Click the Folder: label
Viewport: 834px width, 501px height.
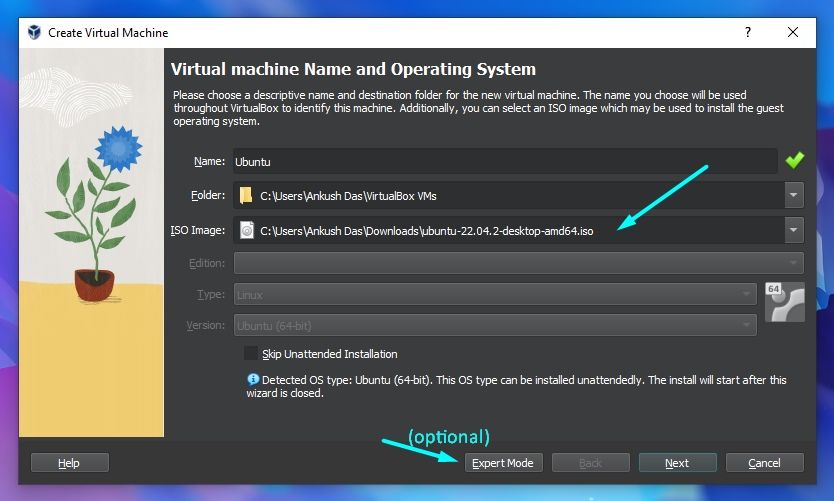click(x=208, y=195)
